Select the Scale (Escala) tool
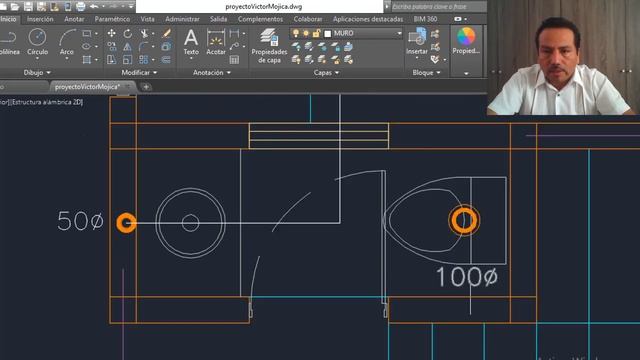The image size is (640, 360). click(x=127, y=60)
